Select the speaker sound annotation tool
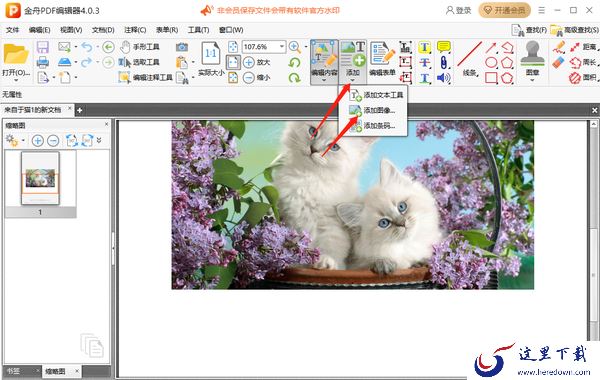Image resolution: width=600 pixels, height=380 pixels. (443, 78)
